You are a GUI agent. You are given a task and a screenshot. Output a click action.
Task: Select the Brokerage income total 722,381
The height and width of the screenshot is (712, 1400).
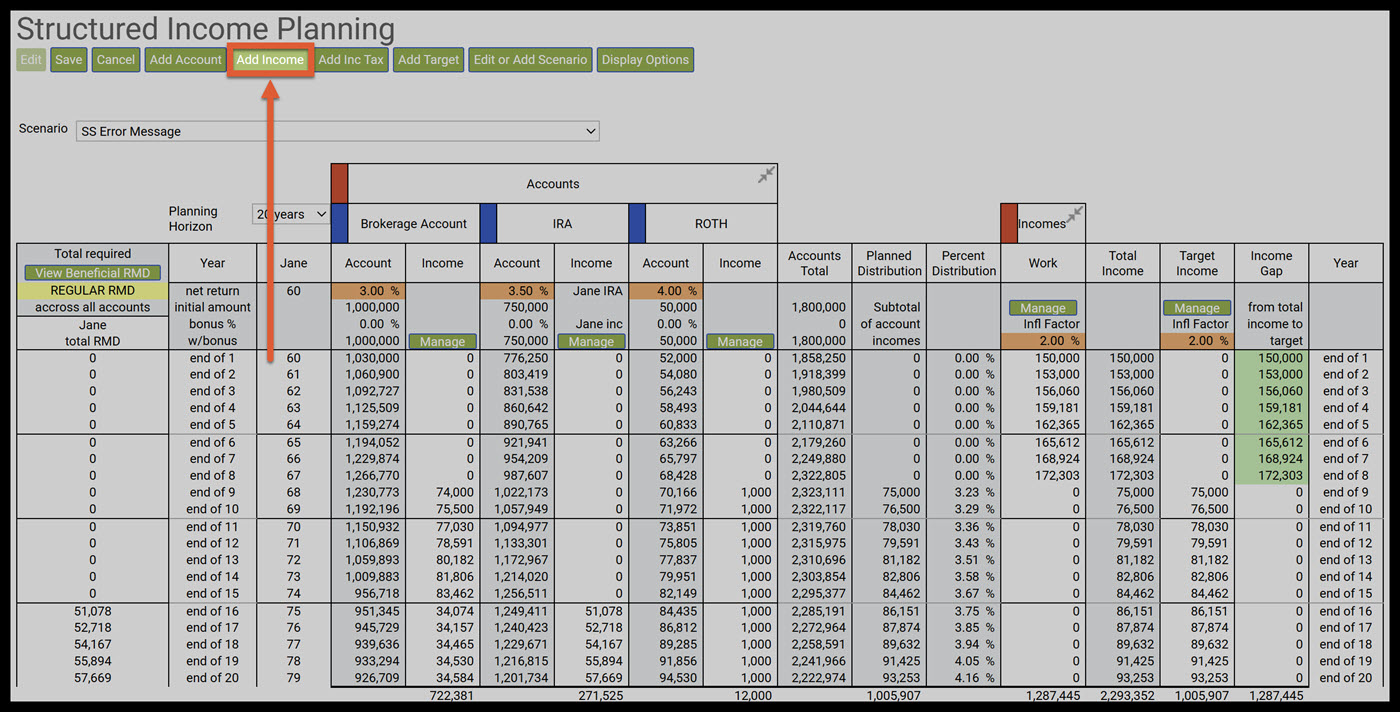(451, 695)
